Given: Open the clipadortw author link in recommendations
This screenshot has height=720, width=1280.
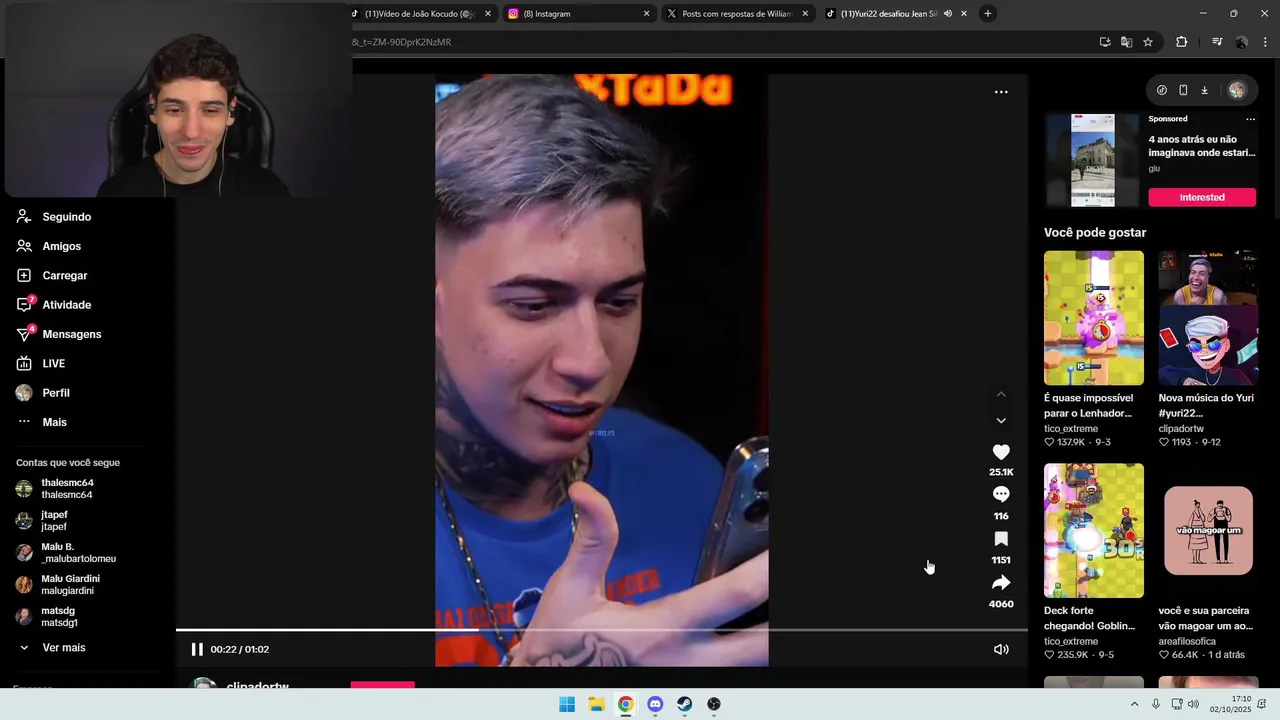Looking at the screenshot, I should (1181, 429).
